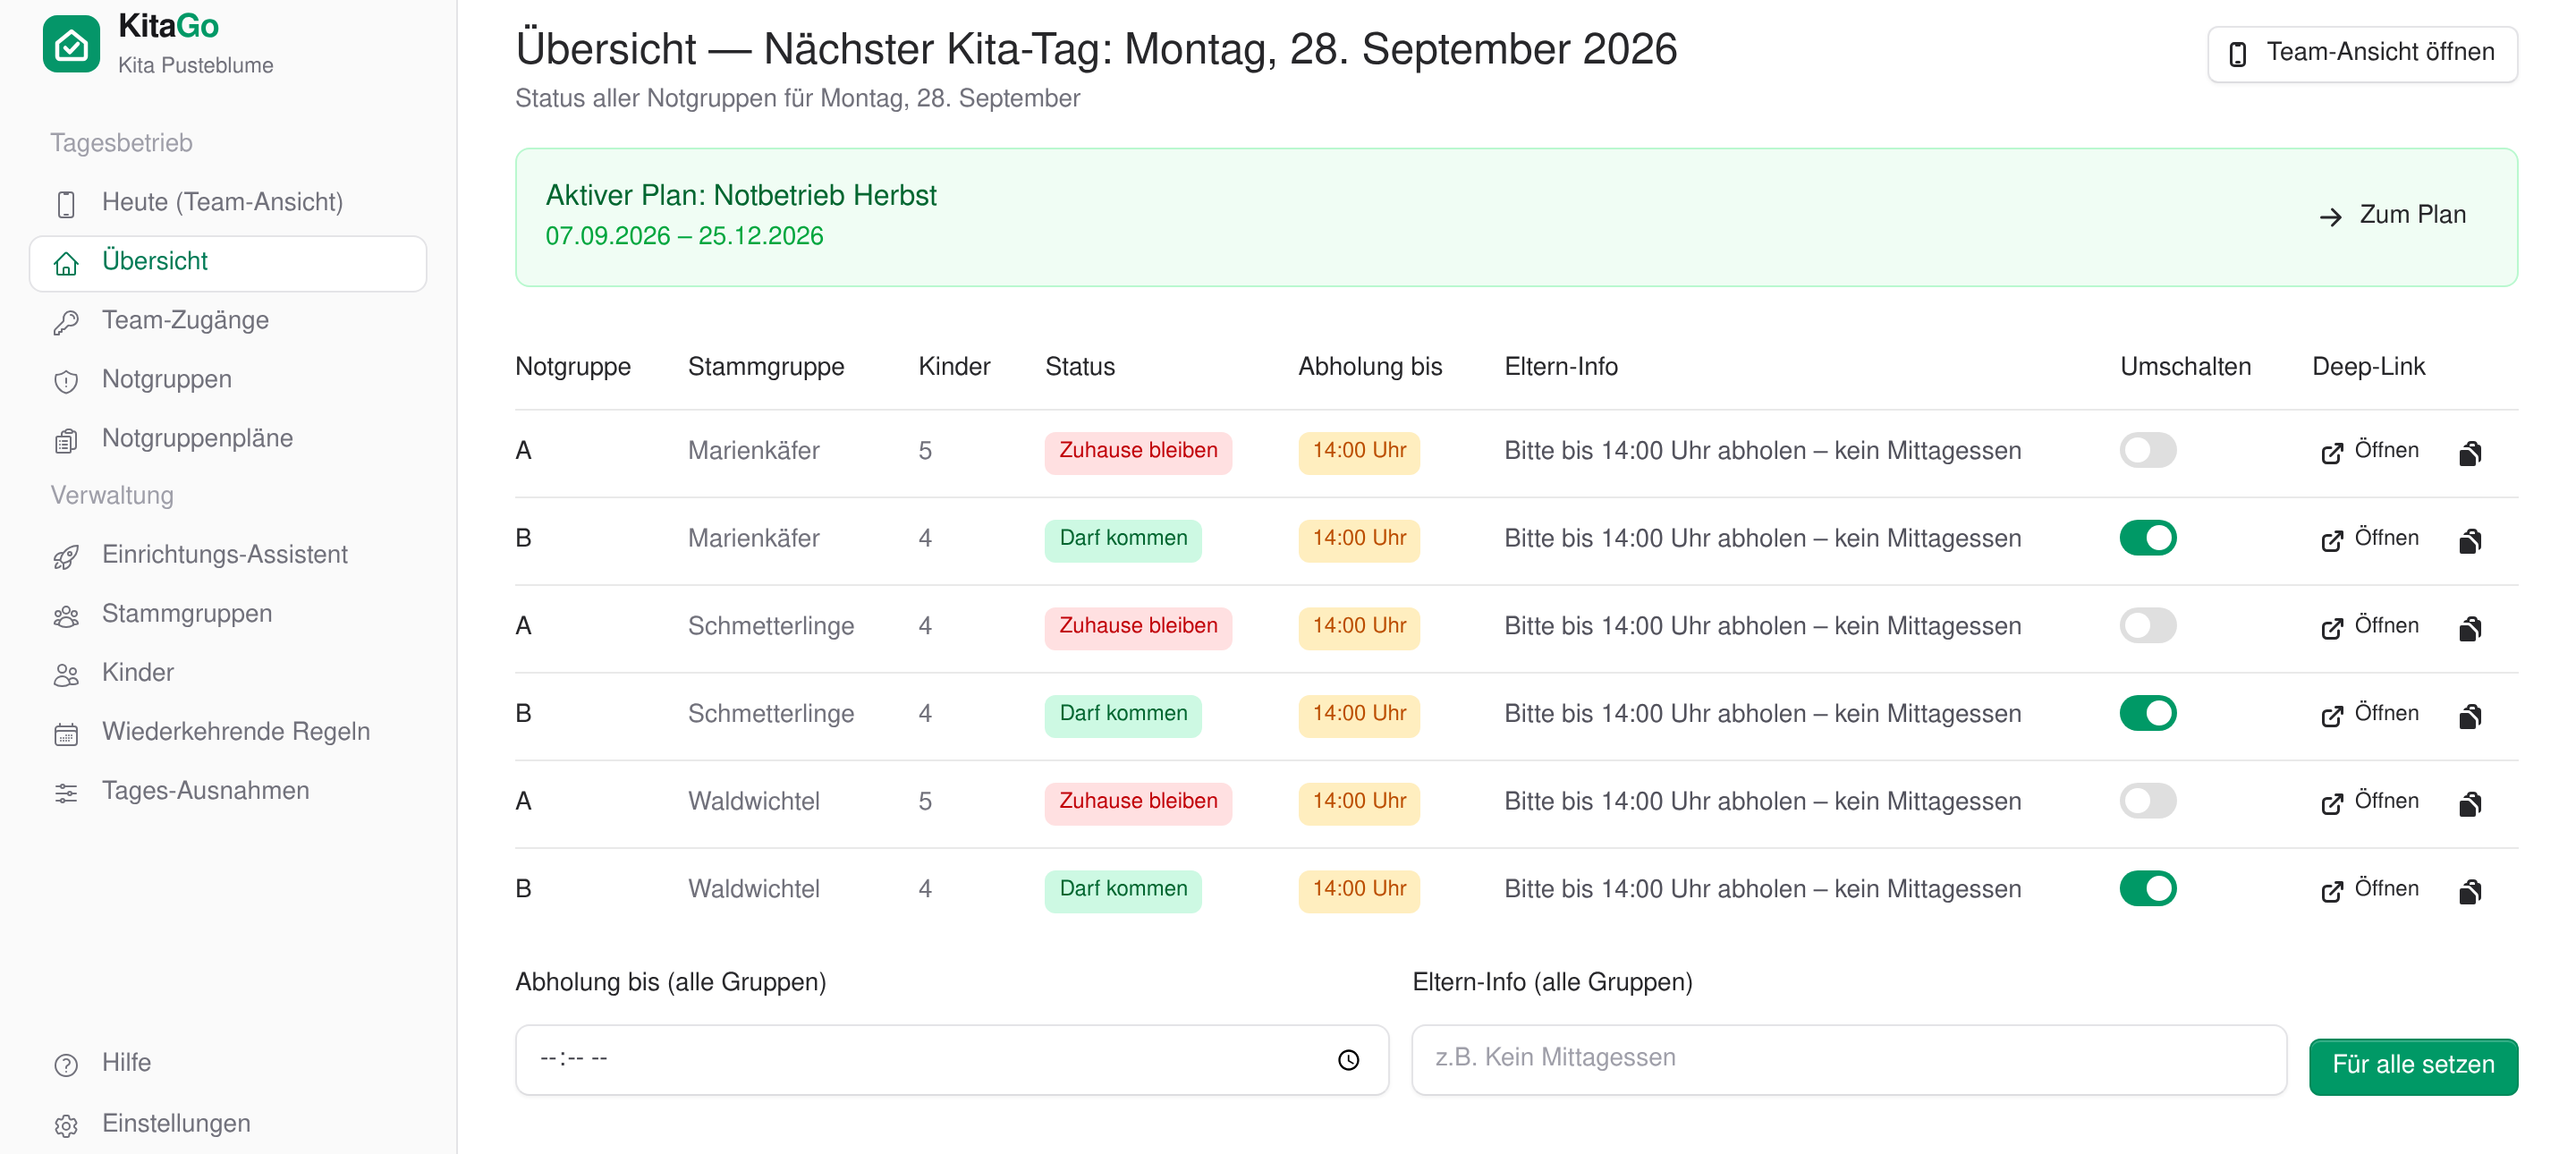Image resolution: width=2576 pixels, height=1154 pixels.
Task: Switch off toggle for Waldwichtel group B
Action: click(2147, 888)
